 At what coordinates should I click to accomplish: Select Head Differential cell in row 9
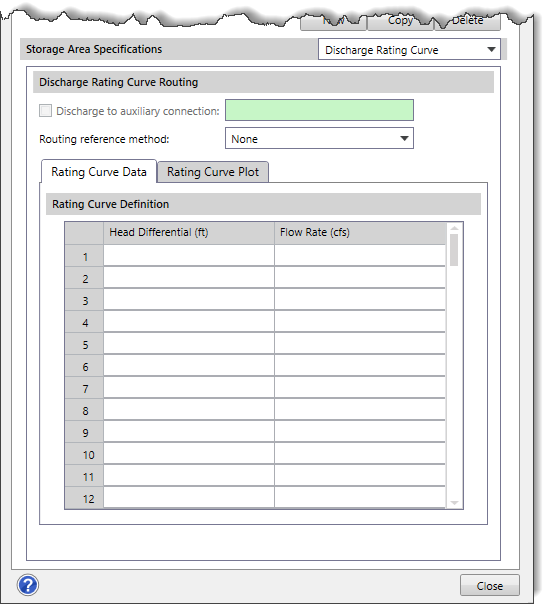click(189, 431)
